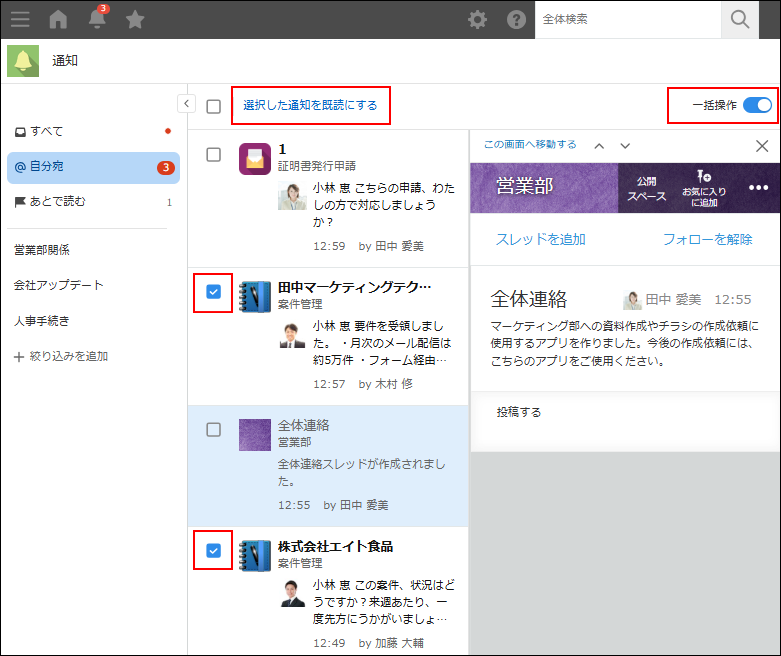Select the 自分宛 filter
This screenshot has width=781, height=656.
click(94, 167)
